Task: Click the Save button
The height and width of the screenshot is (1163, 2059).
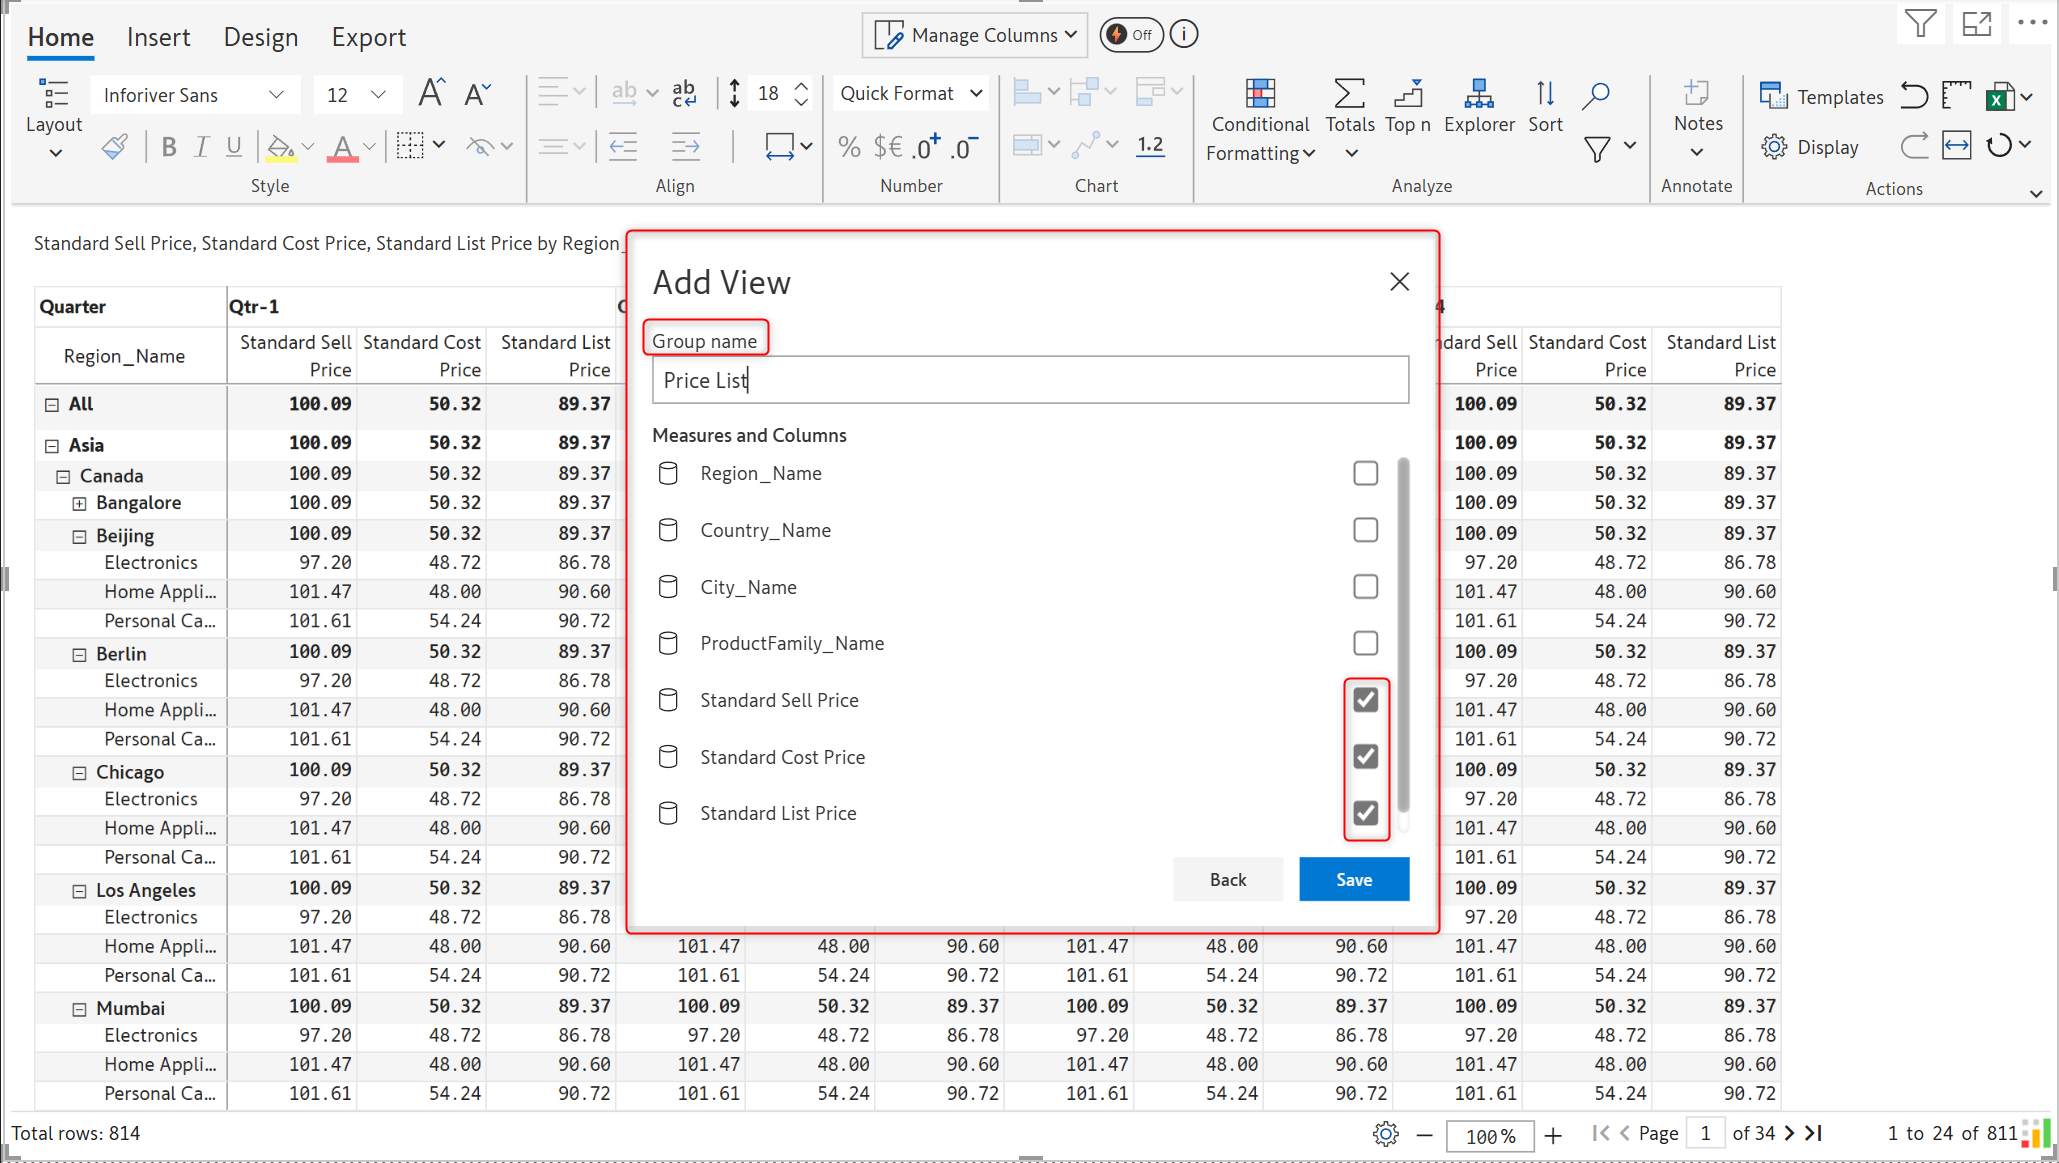Action: click(x=1353, y=879)
